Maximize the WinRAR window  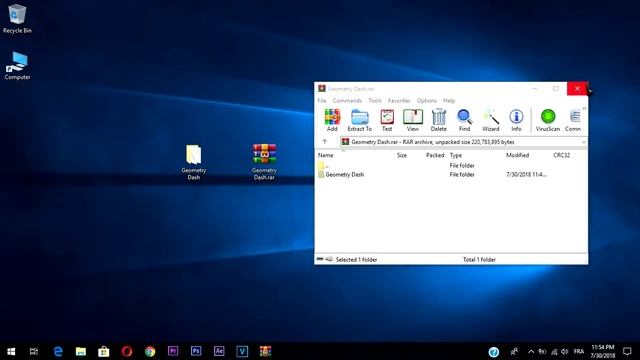coord(556,89)
